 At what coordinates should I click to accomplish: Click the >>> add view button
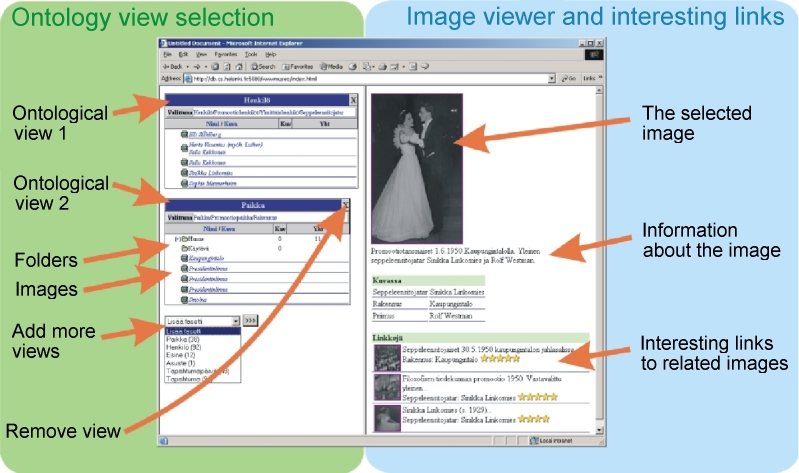pyautogui.click(x=251, y=320)
